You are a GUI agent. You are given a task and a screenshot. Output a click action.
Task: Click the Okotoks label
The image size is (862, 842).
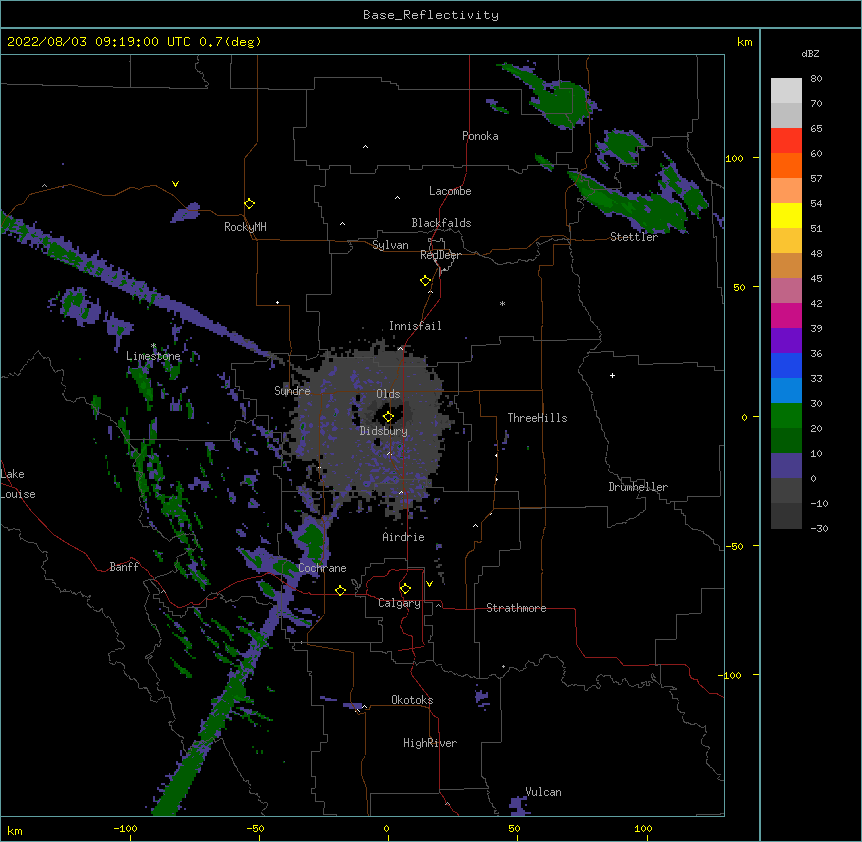pos(412,700)
